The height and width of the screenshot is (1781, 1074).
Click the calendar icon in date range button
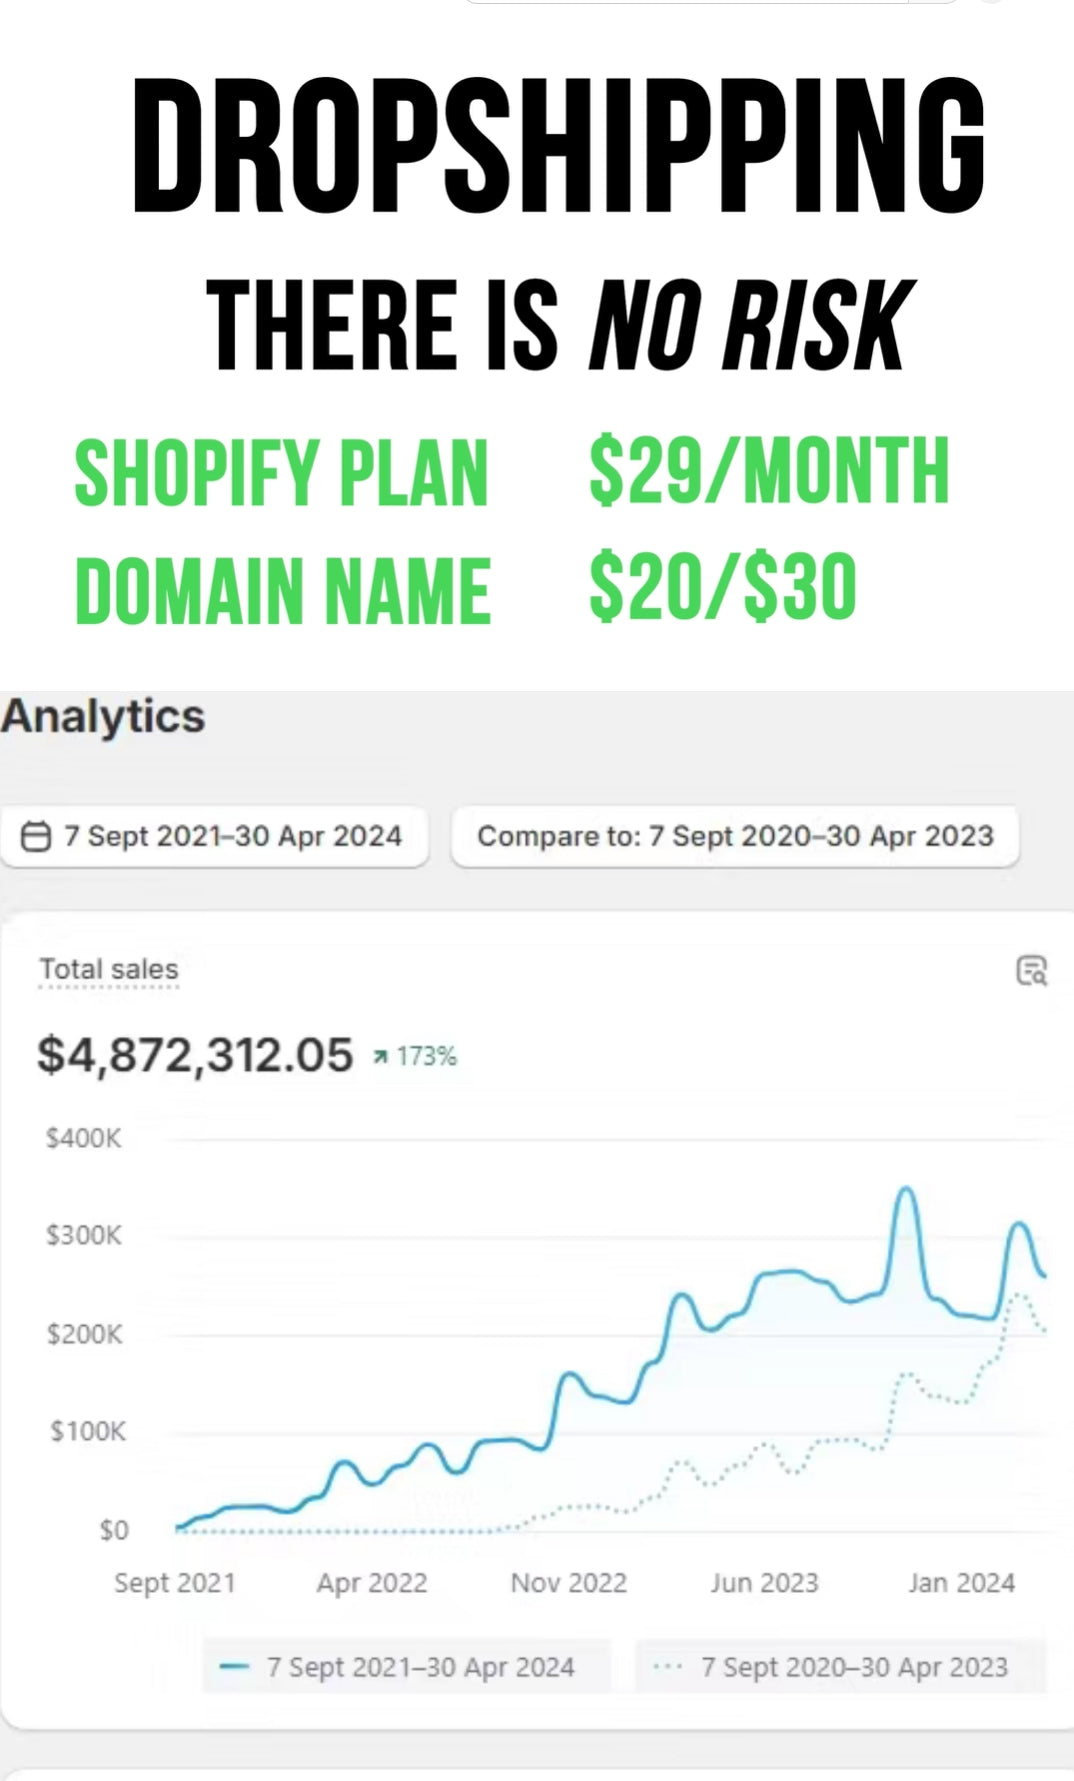pos(36,836)
